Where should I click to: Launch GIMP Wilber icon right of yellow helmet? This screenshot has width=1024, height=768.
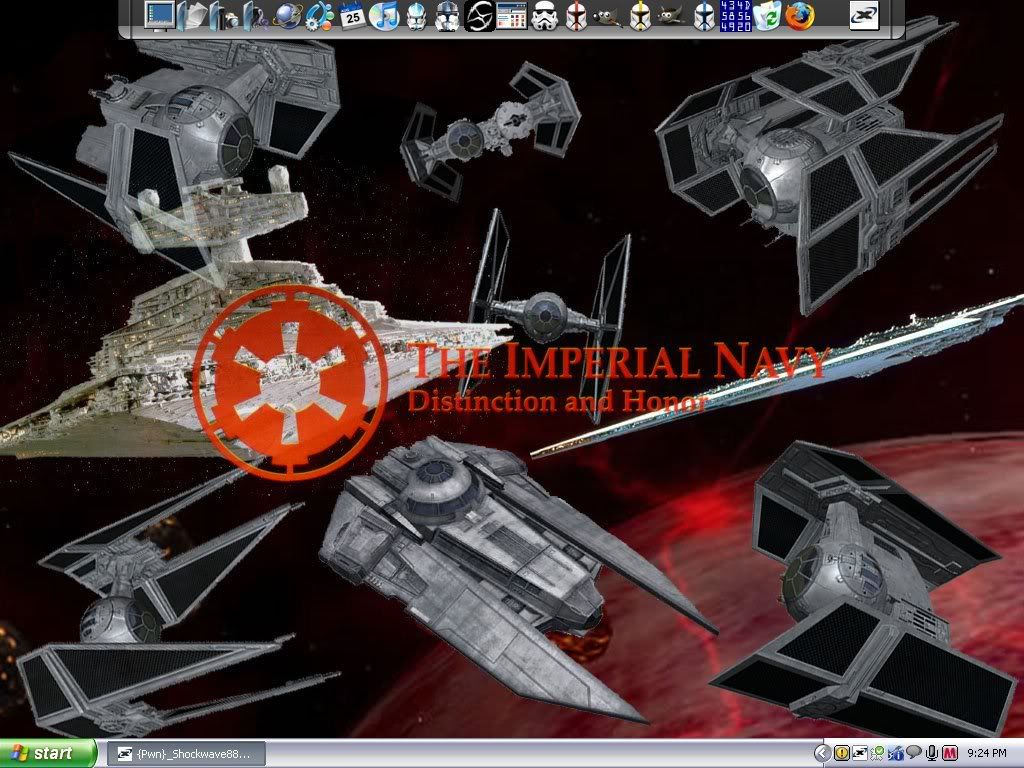[671, 16]
